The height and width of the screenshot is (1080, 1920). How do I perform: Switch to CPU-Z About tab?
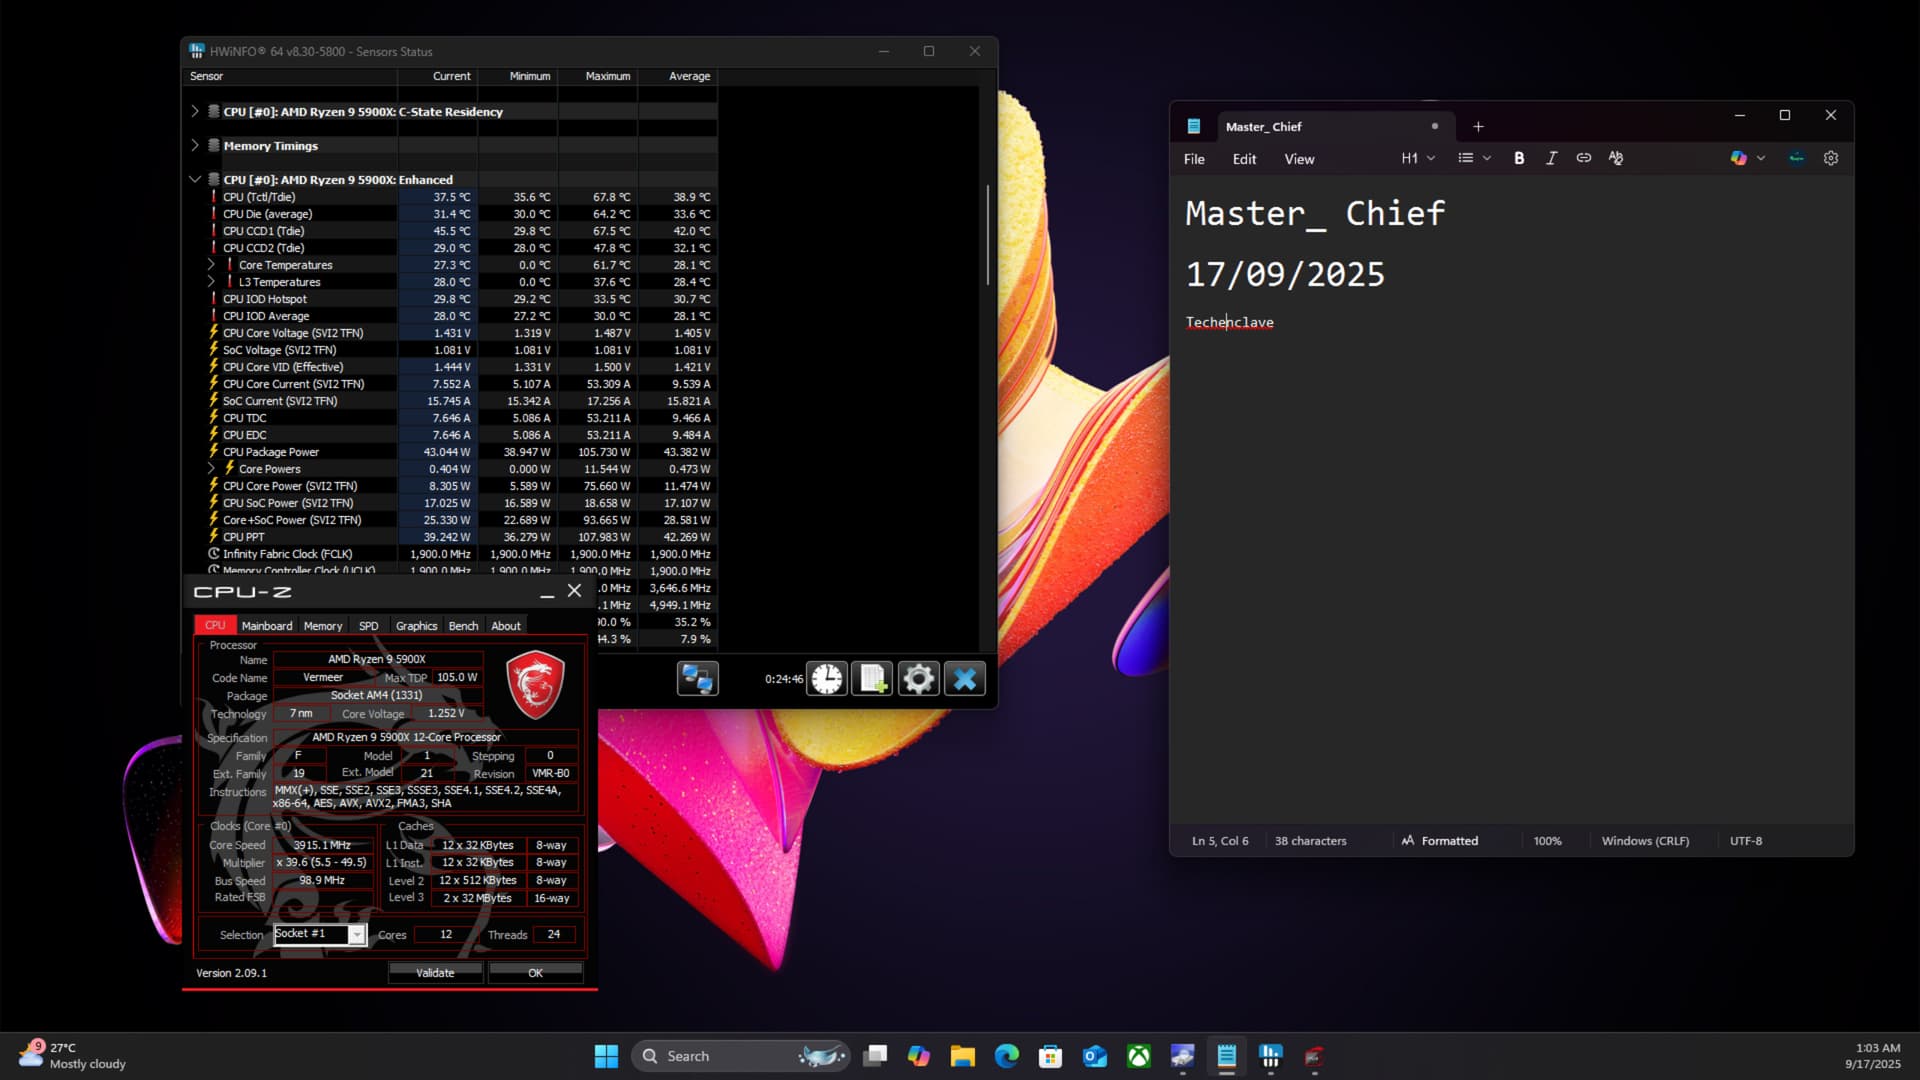coord(506,626)
